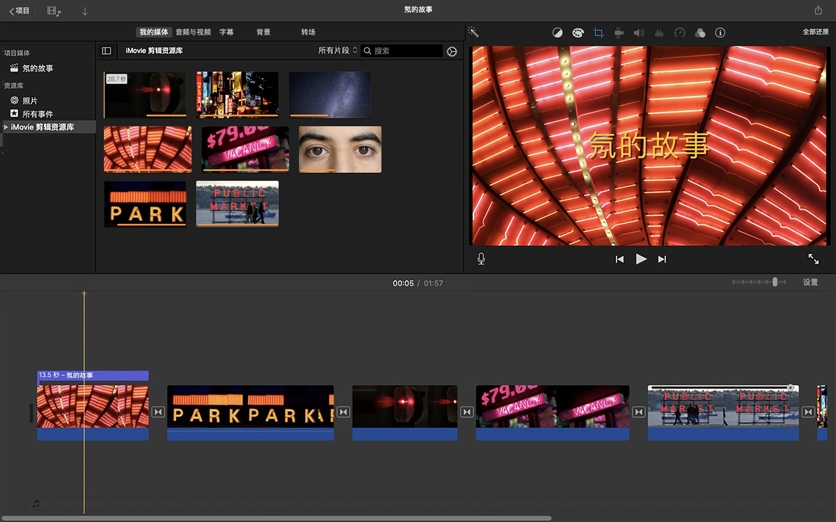Image resolution: width=836 pixels, height=522 pixels.
Task: Toggle fullscreen playback in the viewer
Action: tap(813, 259)
